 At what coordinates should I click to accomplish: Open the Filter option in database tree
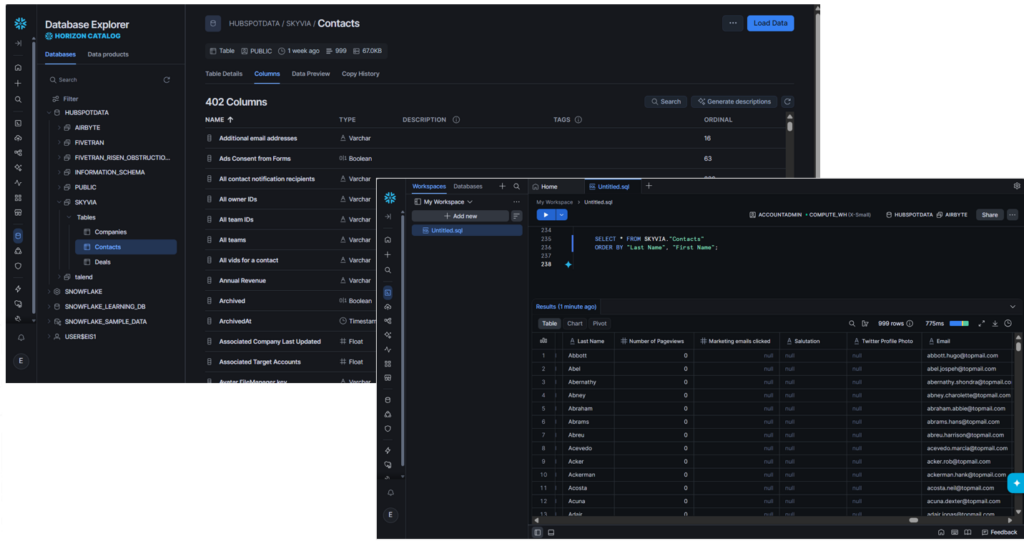click(65, 99)
